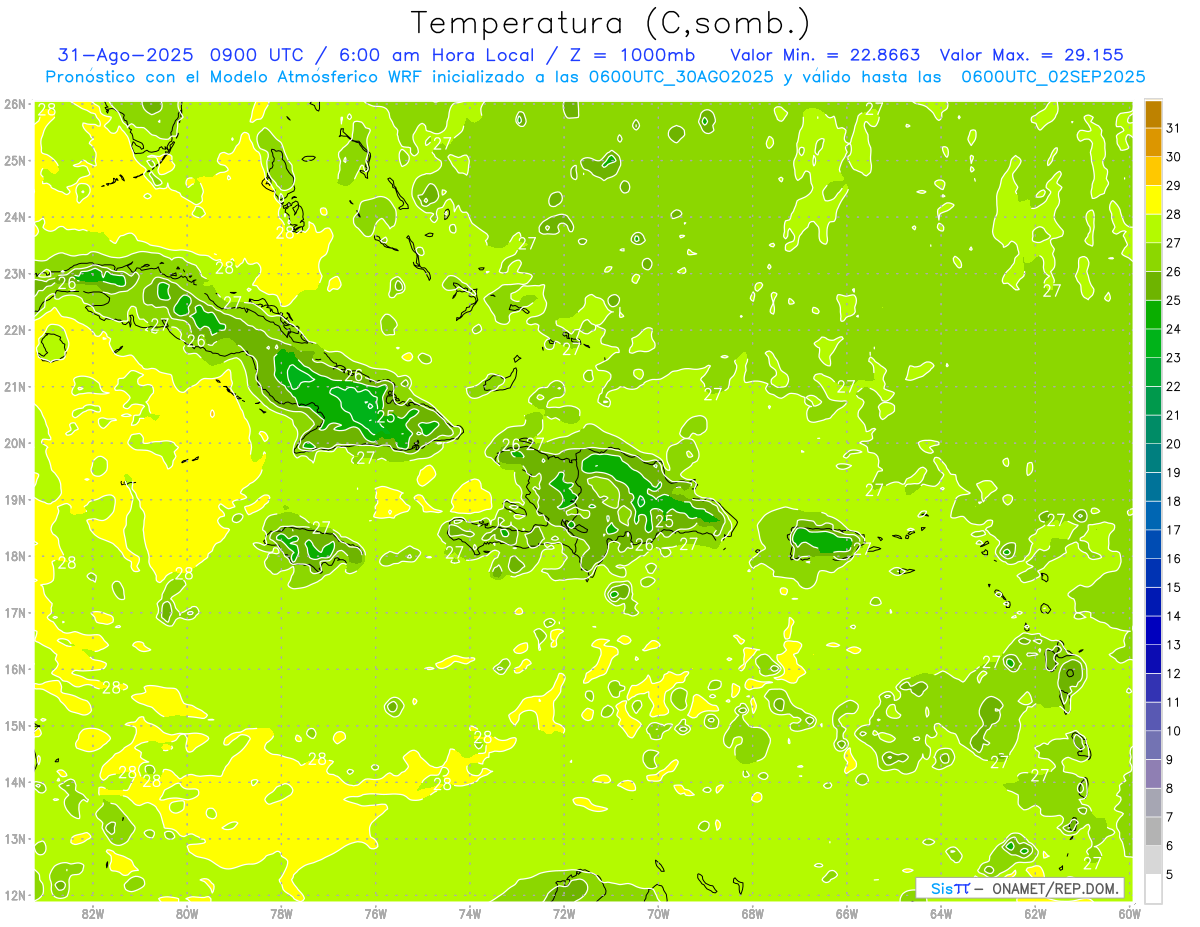Pick the purple swatch between 9 and 10
Screen dimensions: 1200x927
coord(1152,745)
